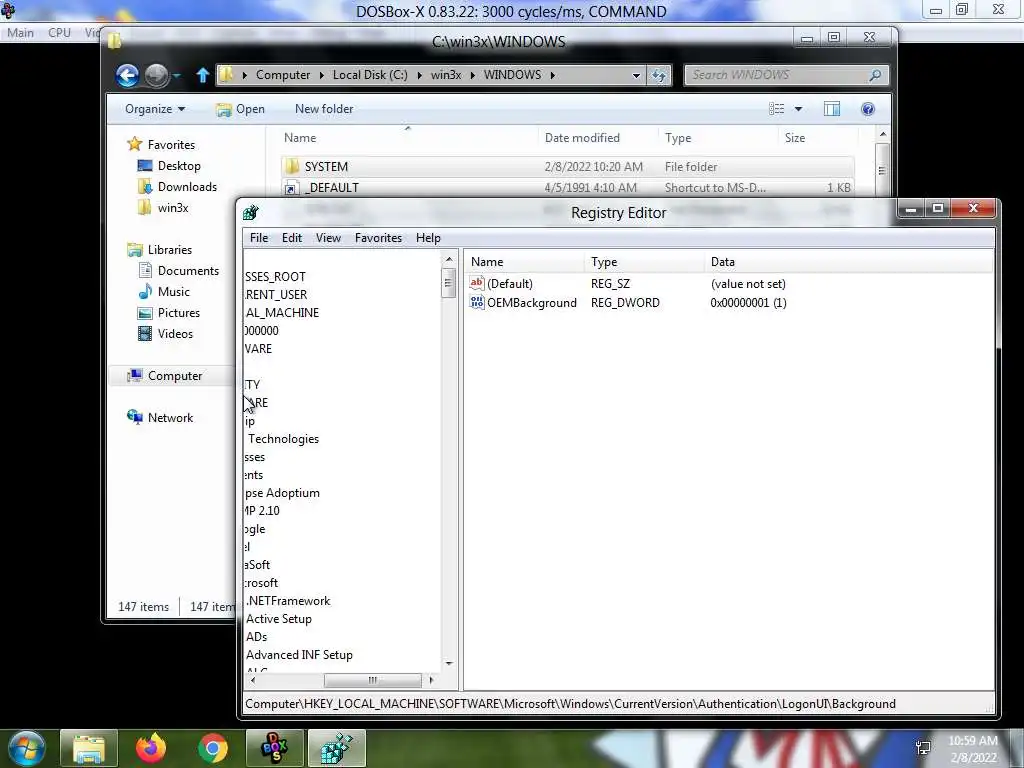Select Videos library
This screenshot has height=768, width=1024.
(x=166, y=334)
